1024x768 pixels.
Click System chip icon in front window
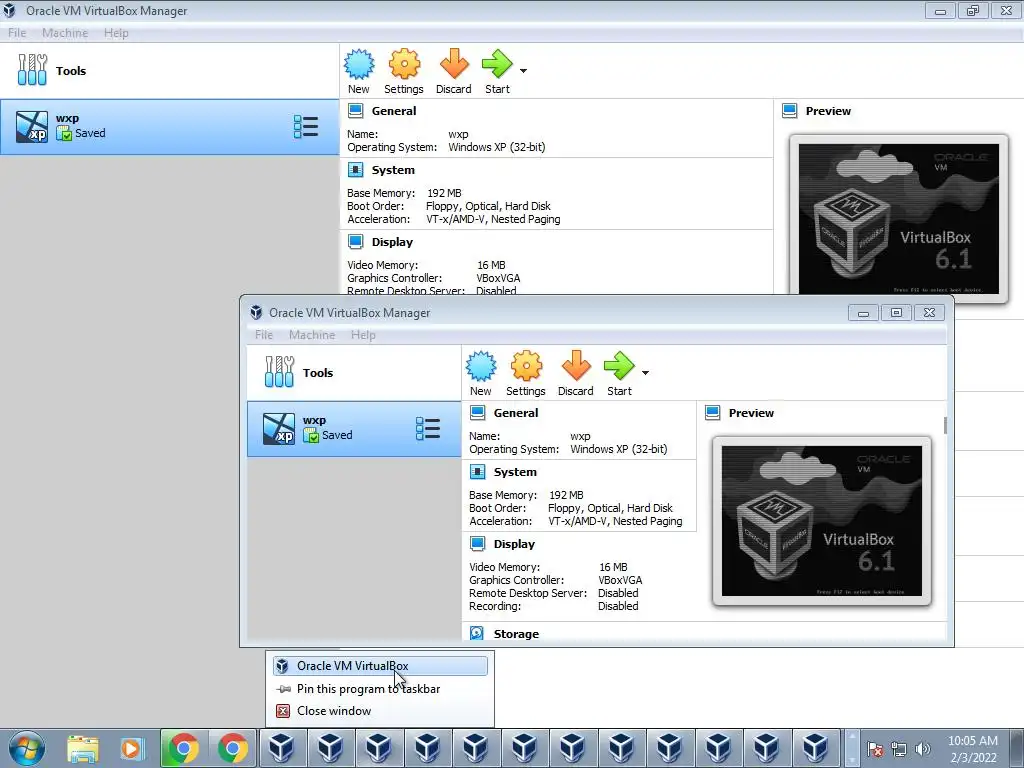(477, 472)
